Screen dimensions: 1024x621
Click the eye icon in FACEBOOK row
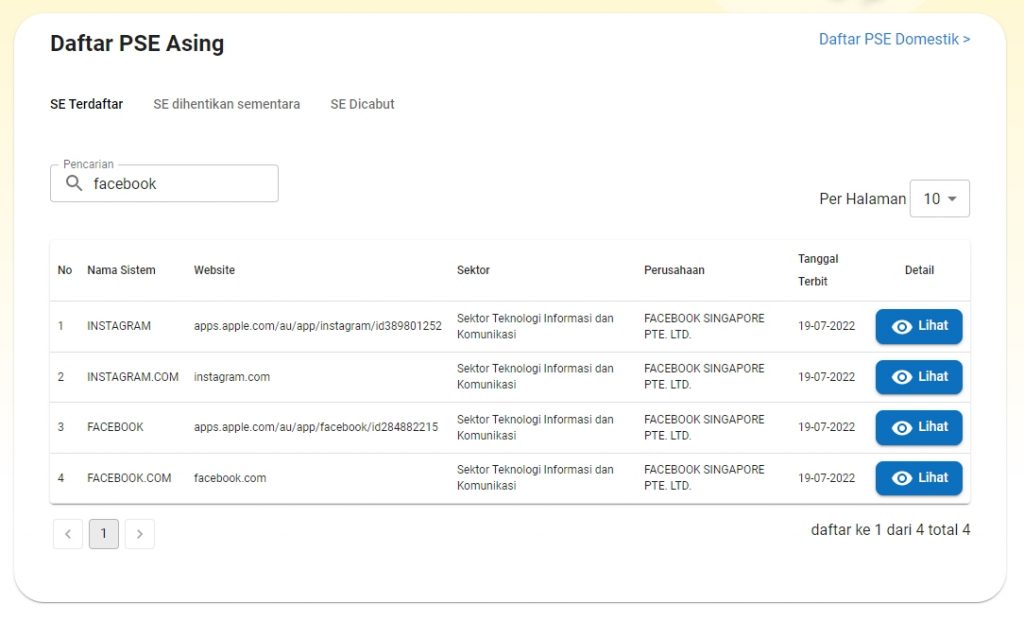(901, 428)
